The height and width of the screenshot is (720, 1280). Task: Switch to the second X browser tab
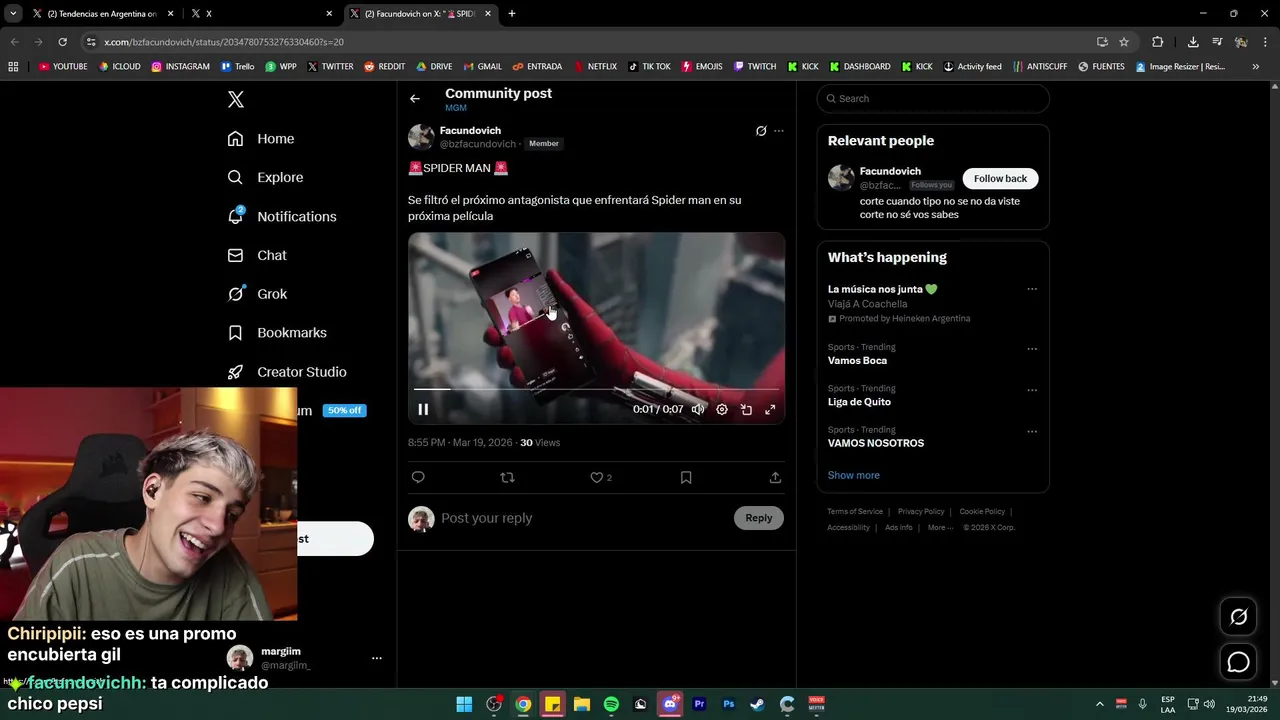(262, 14)
